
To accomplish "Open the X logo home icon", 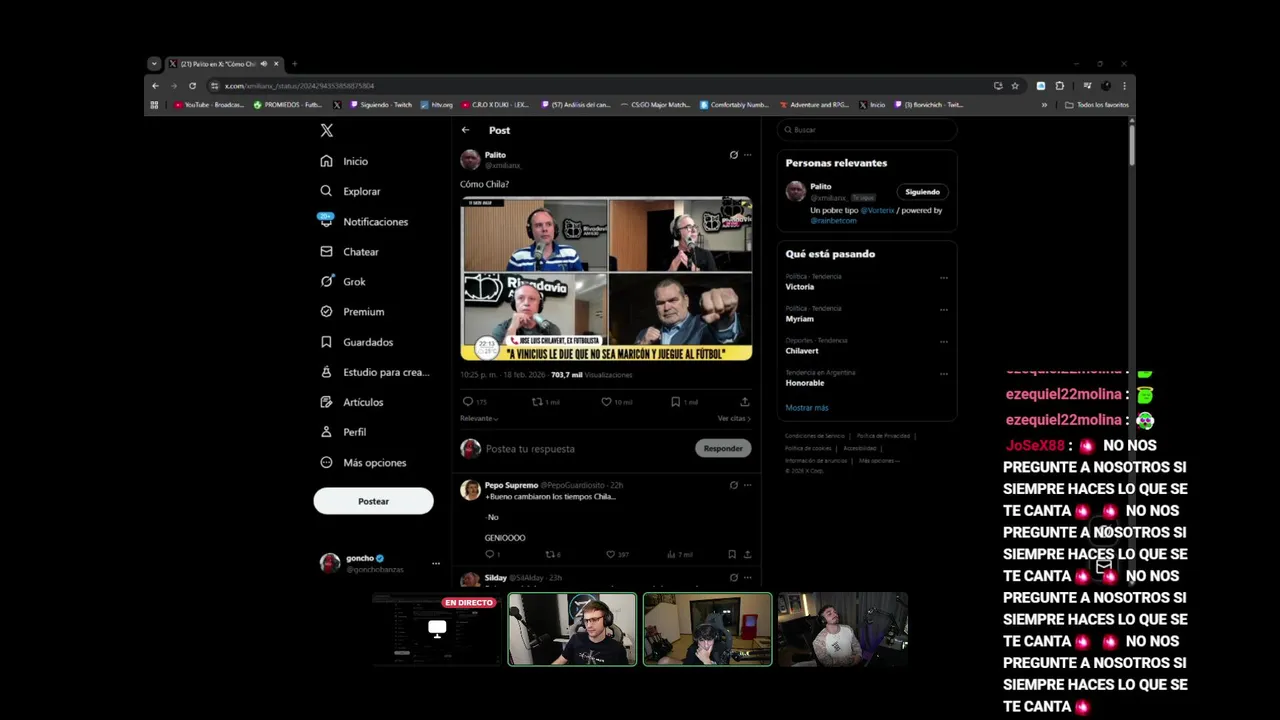I will click(326, 130).
